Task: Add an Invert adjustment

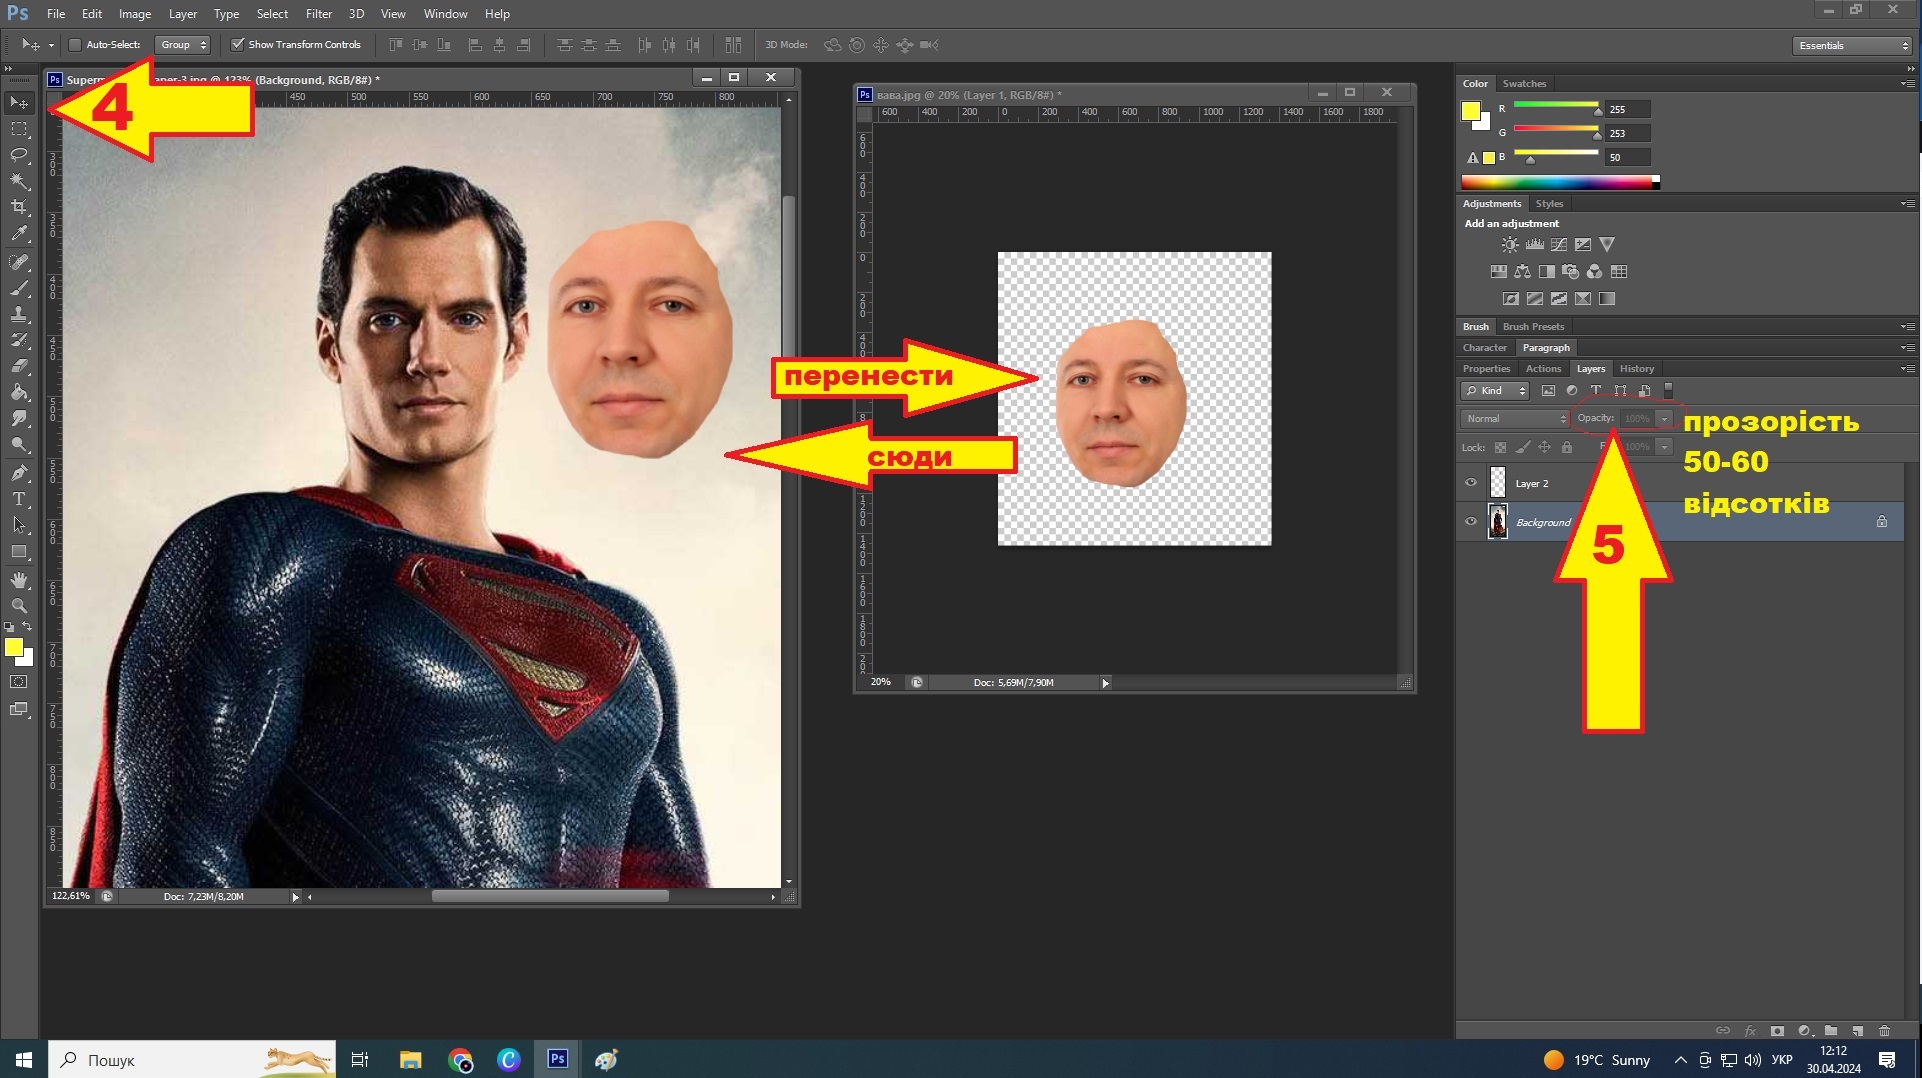Action: point(1510,299)
